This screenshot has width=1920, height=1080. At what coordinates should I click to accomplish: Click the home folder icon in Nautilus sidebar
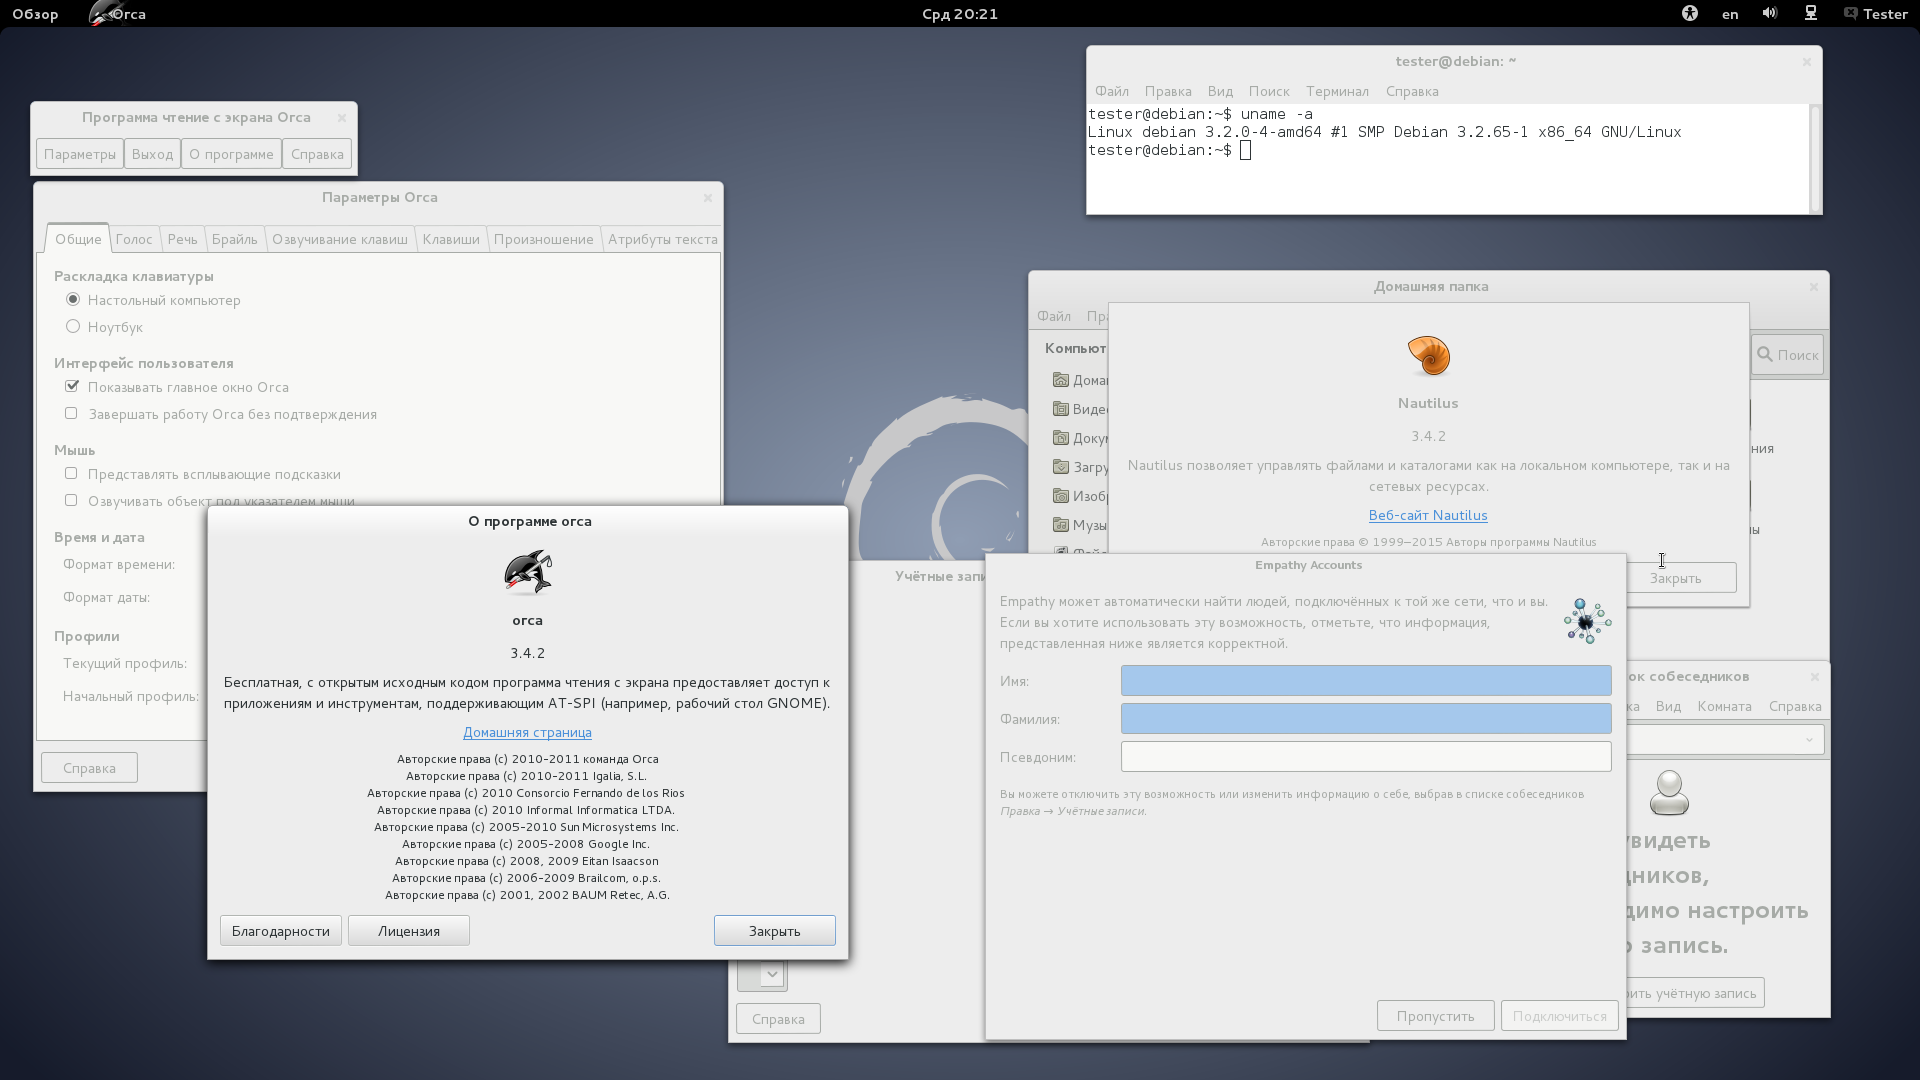pos(1060,380)
